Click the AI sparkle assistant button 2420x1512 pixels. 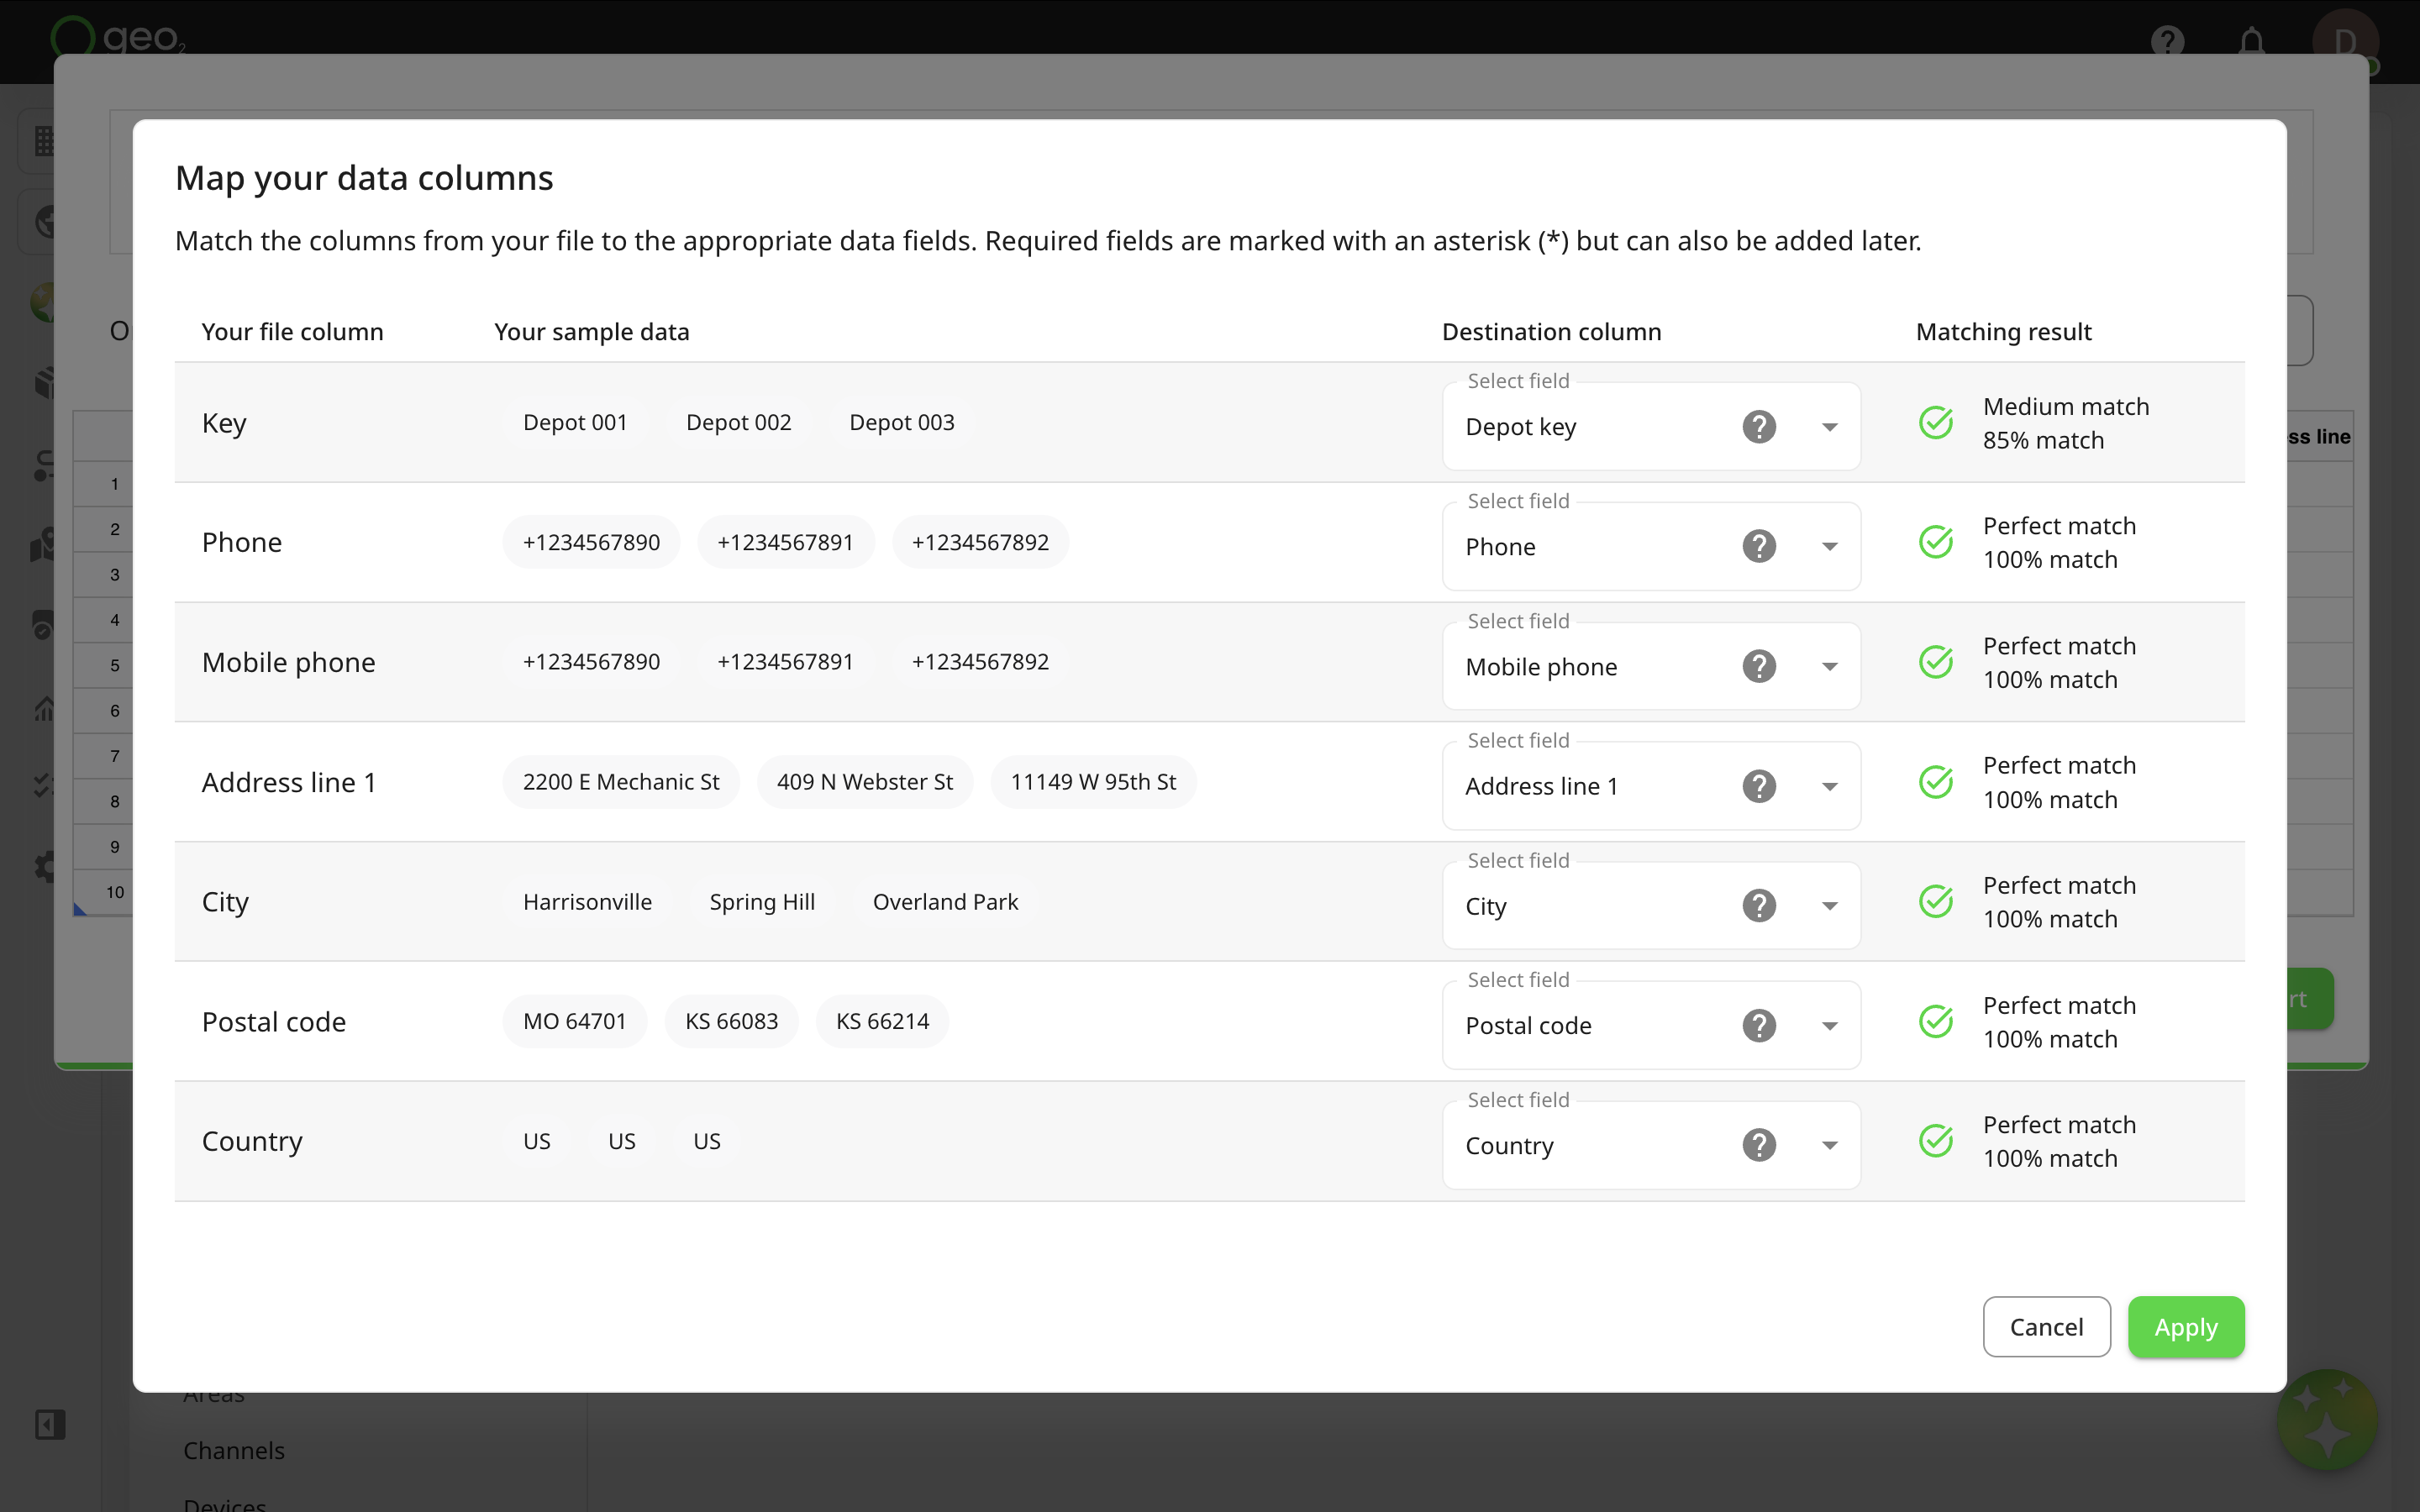(x=2327, y=1419)
